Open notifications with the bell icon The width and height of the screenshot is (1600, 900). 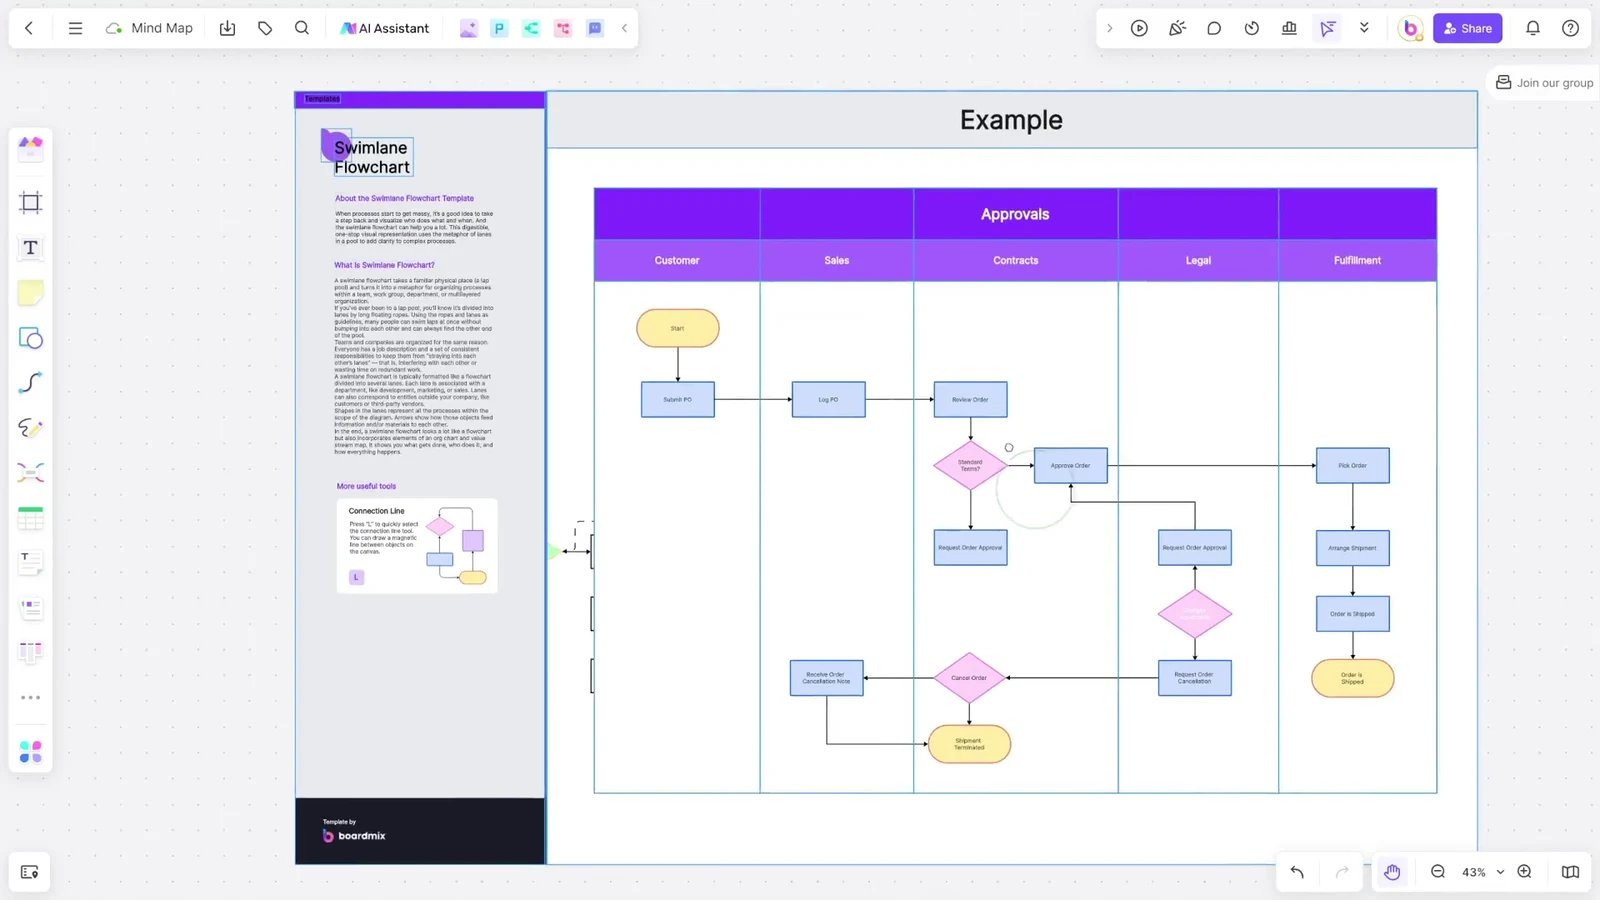tap(1532, 28)
